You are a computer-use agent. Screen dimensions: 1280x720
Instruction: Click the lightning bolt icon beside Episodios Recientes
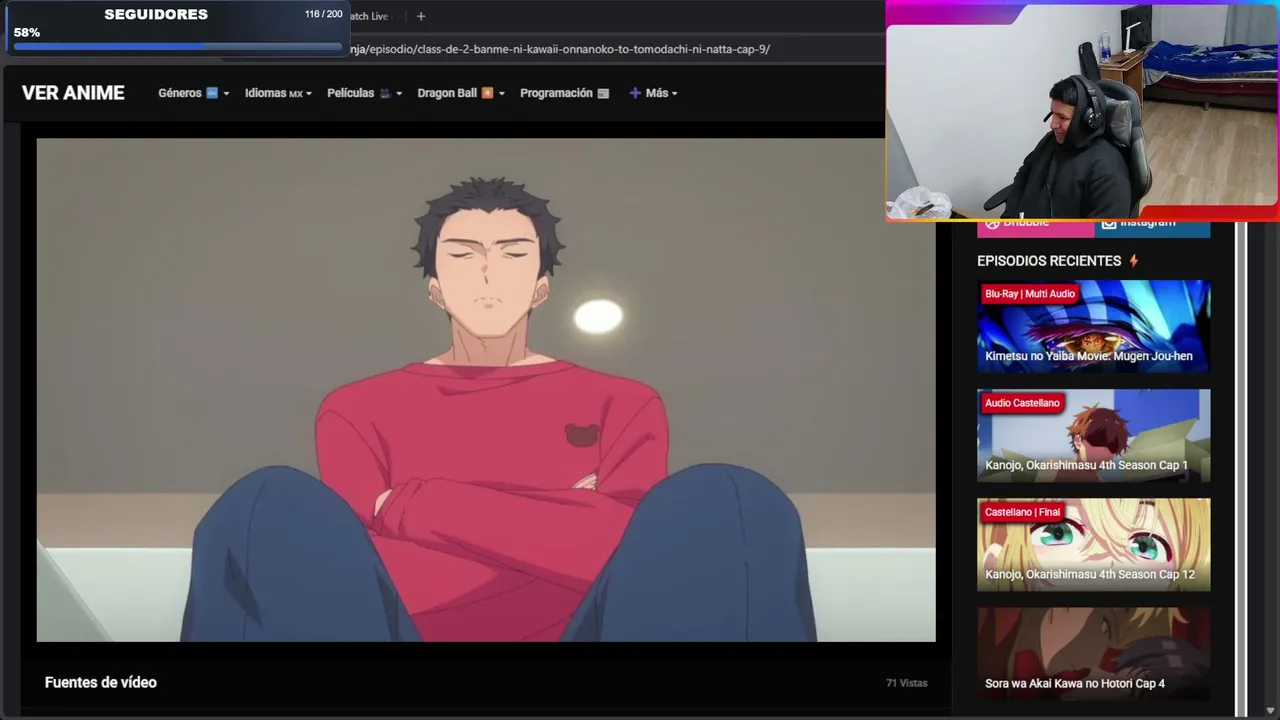pos(1134,261)
